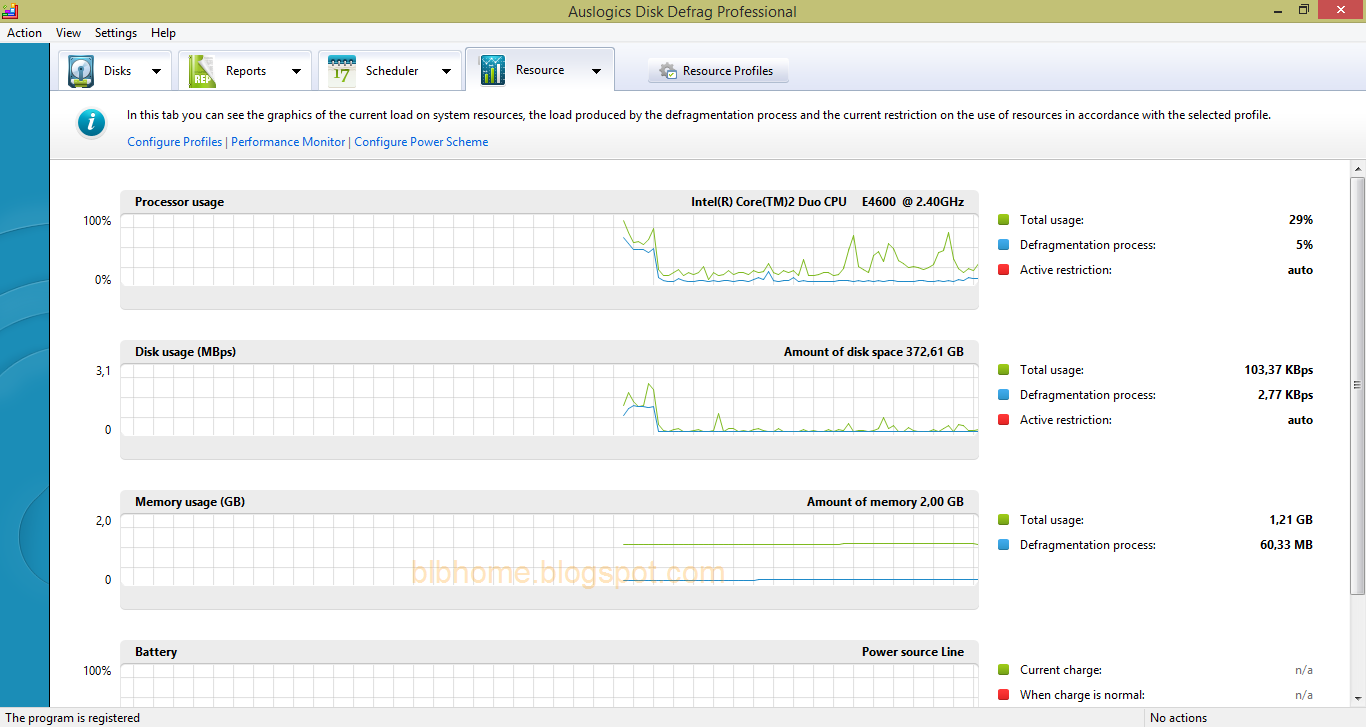Click the Resource Profiles gear icon
The image size is (1366, 727).
(665, 70)
